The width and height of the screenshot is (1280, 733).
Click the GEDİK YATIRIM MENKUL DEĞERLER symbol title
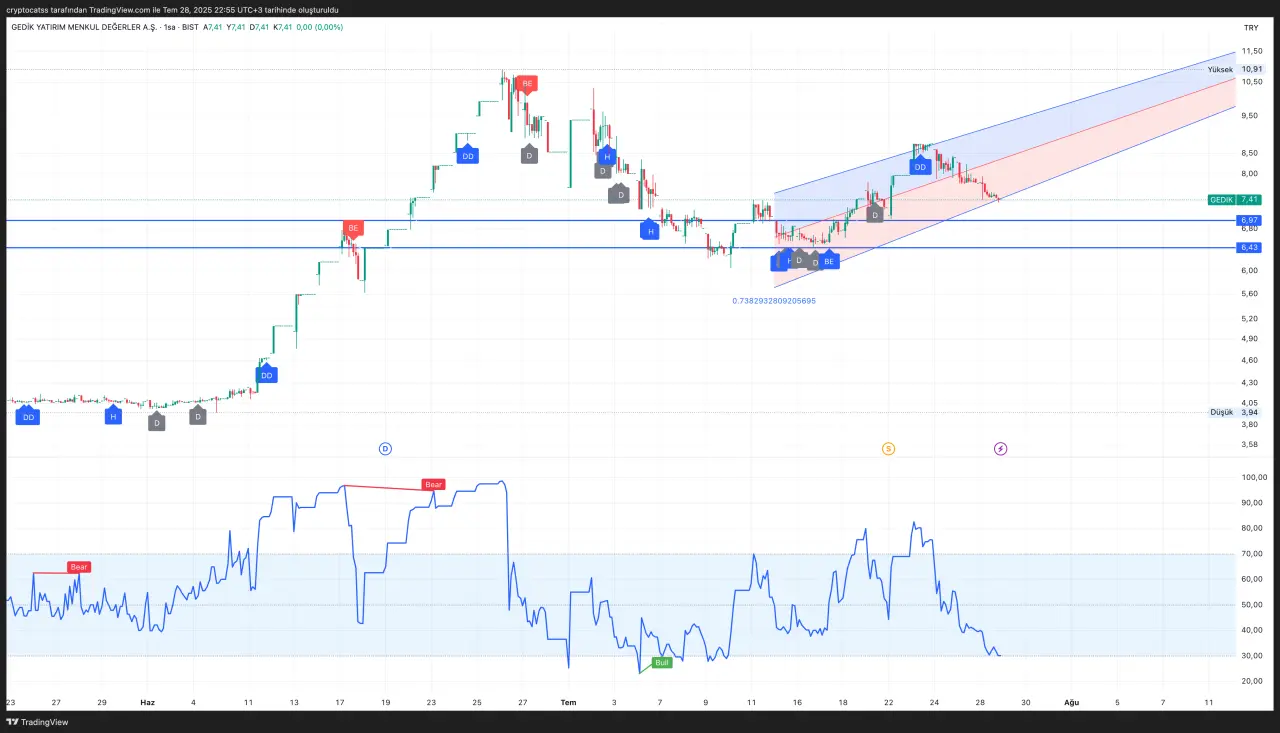point(84,27)
